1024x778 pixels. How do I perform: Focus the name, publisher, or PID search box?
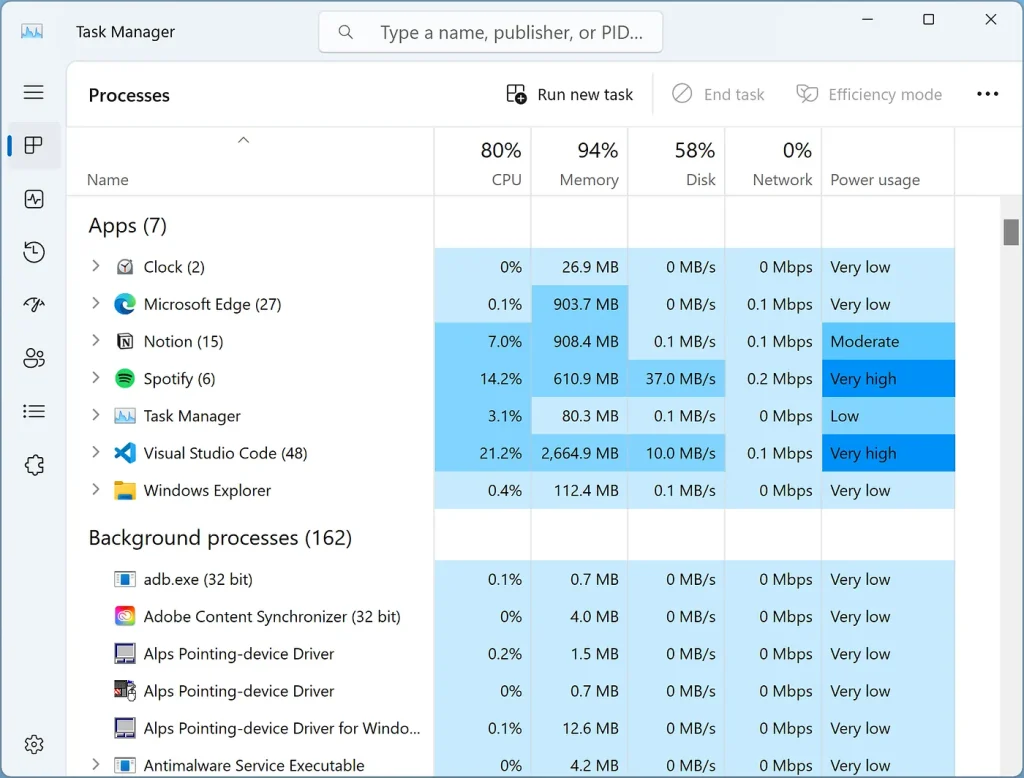click(x=490, y=32)
